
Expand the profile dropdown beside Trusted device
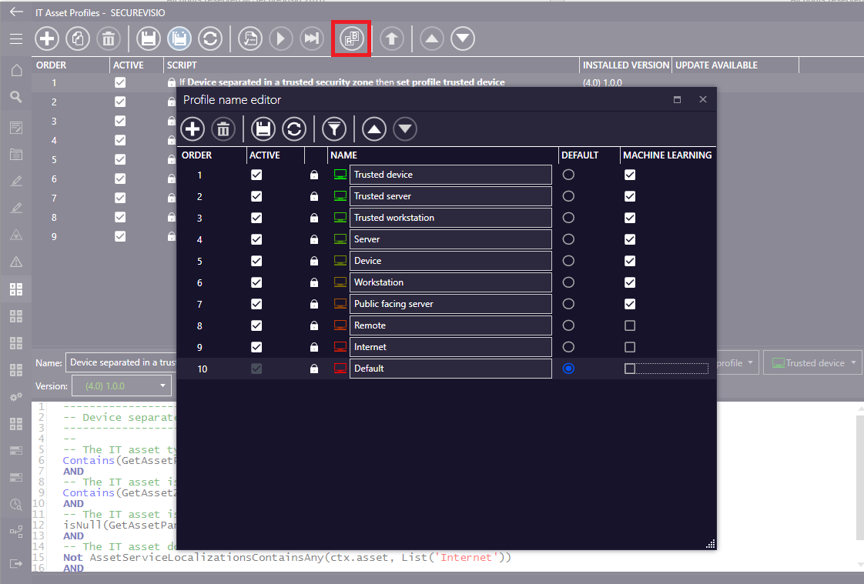coord(737,363)
